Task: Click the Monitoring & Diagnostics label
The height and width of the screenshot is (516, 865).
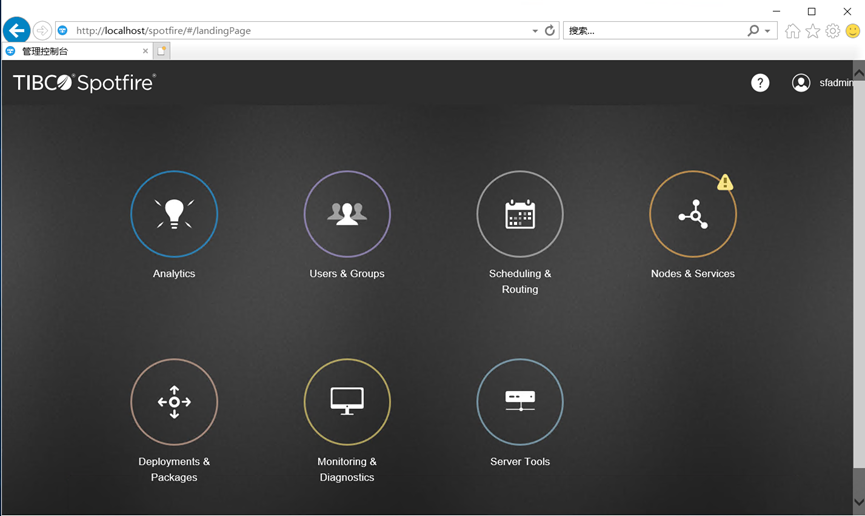Action: [x=347, y=470]
